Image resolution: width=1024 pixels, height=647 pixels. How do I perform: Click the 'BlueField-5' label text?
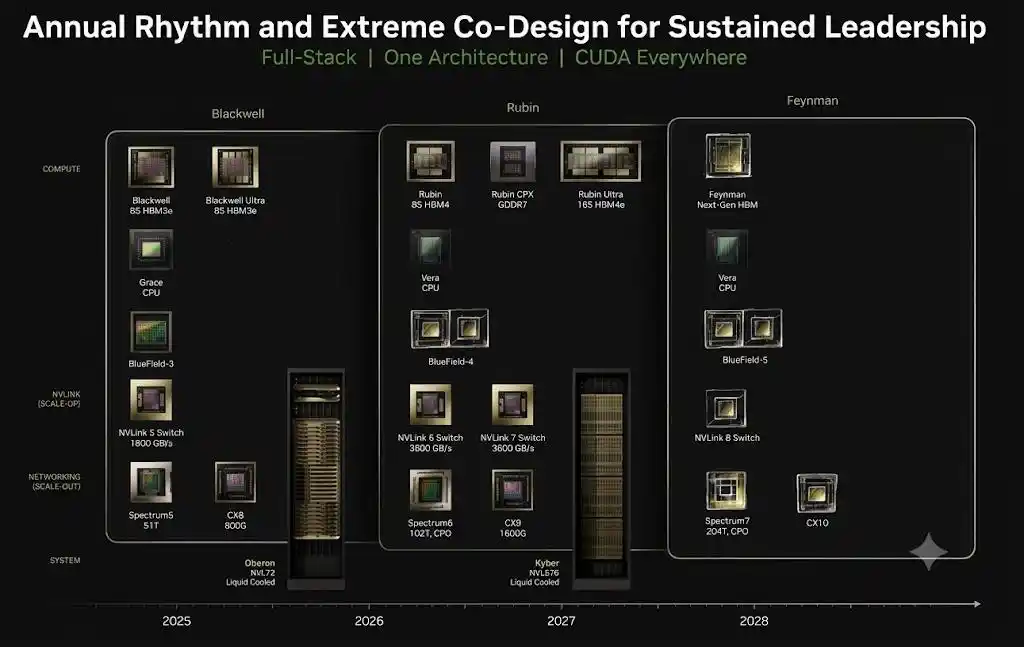pyautogui.click(x=744, y=360)
